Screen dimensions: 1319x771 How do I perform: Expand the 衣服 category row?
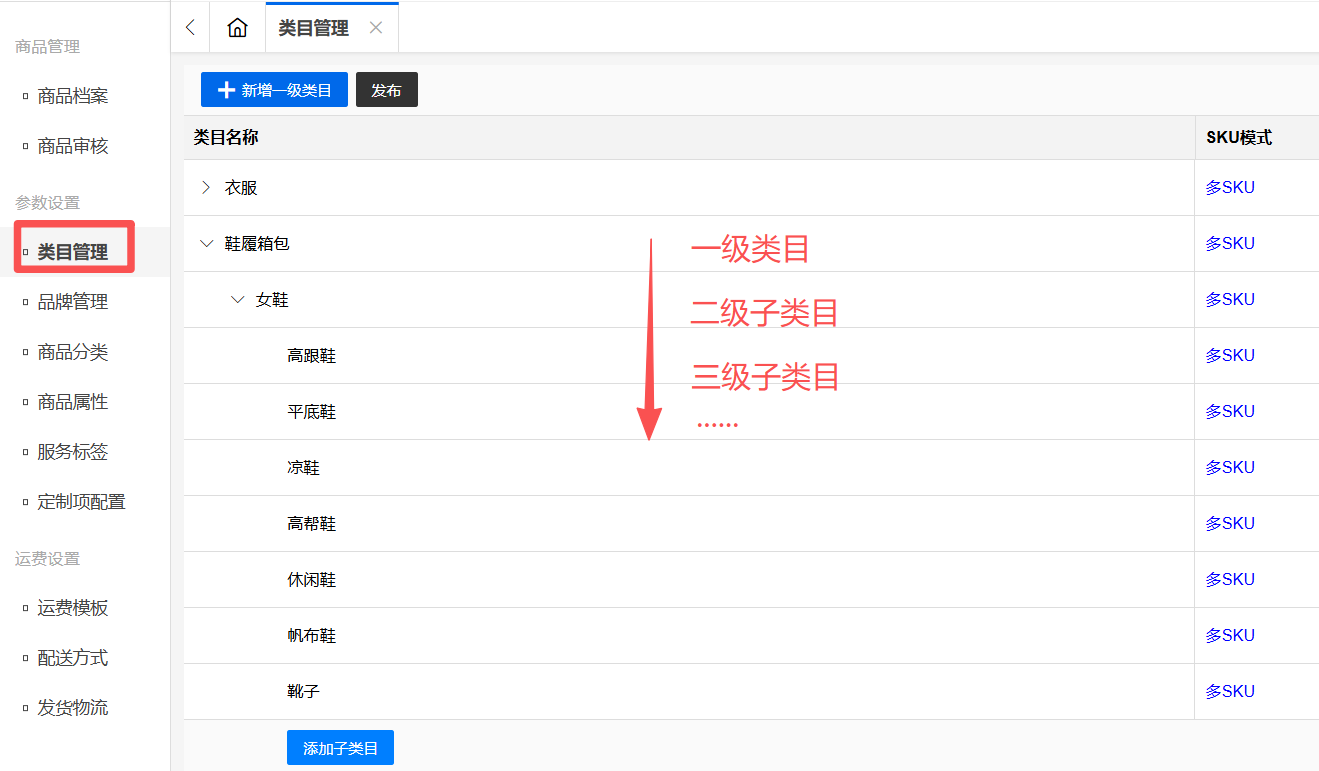tap(207, 188)
